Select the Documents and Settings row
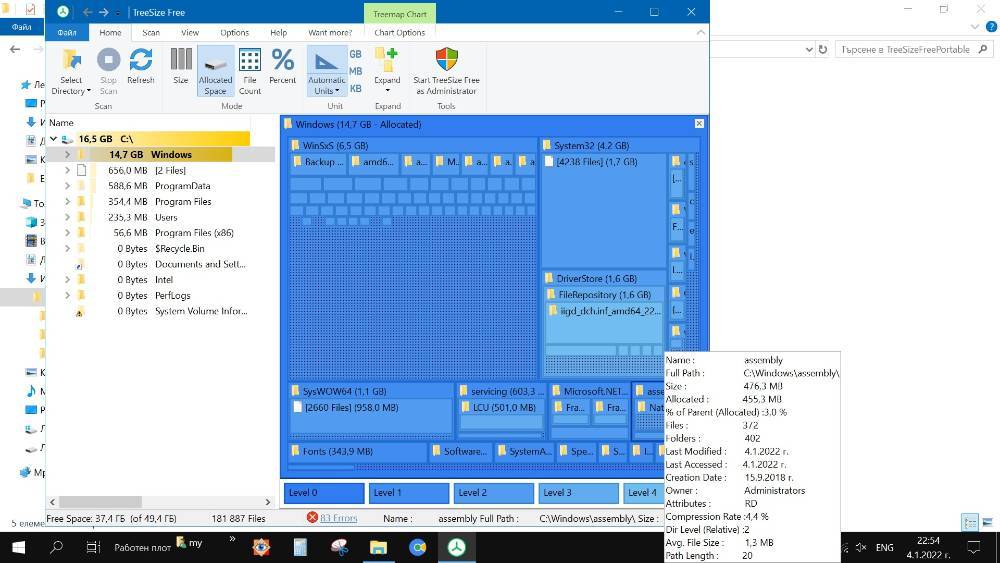This screenshot has width=1000, height=563. click(161, 264)
